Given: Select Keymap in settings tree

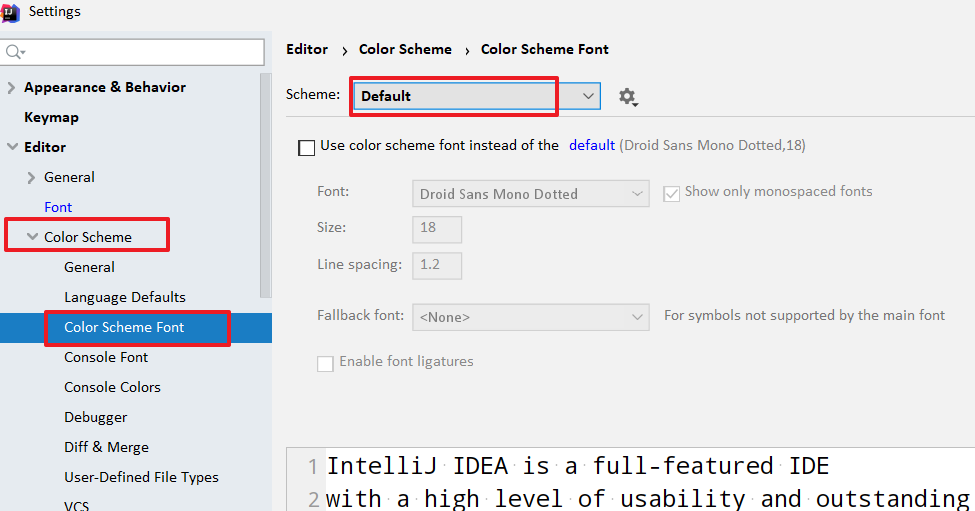Looking at the screenshot, I should click(x=51, y=117).
